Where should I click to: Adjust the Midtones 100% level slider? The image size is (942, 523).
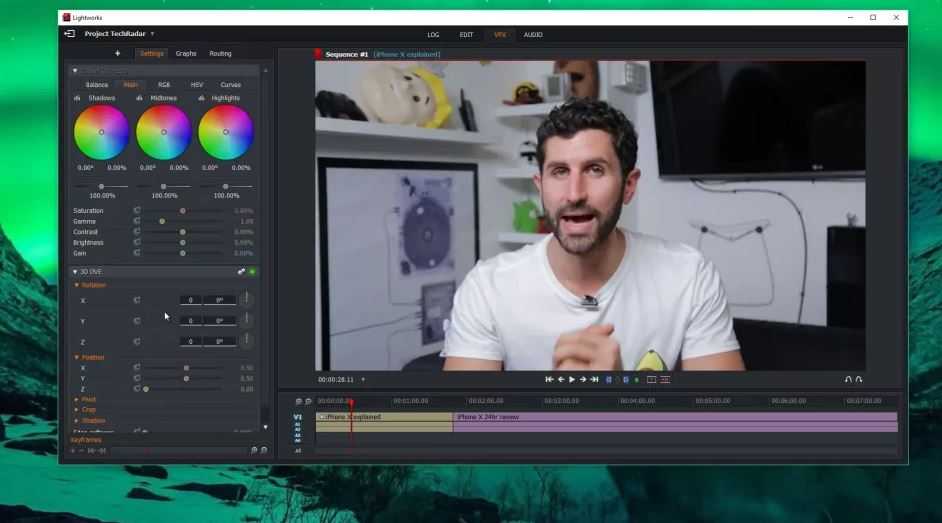tap(163, 187)
